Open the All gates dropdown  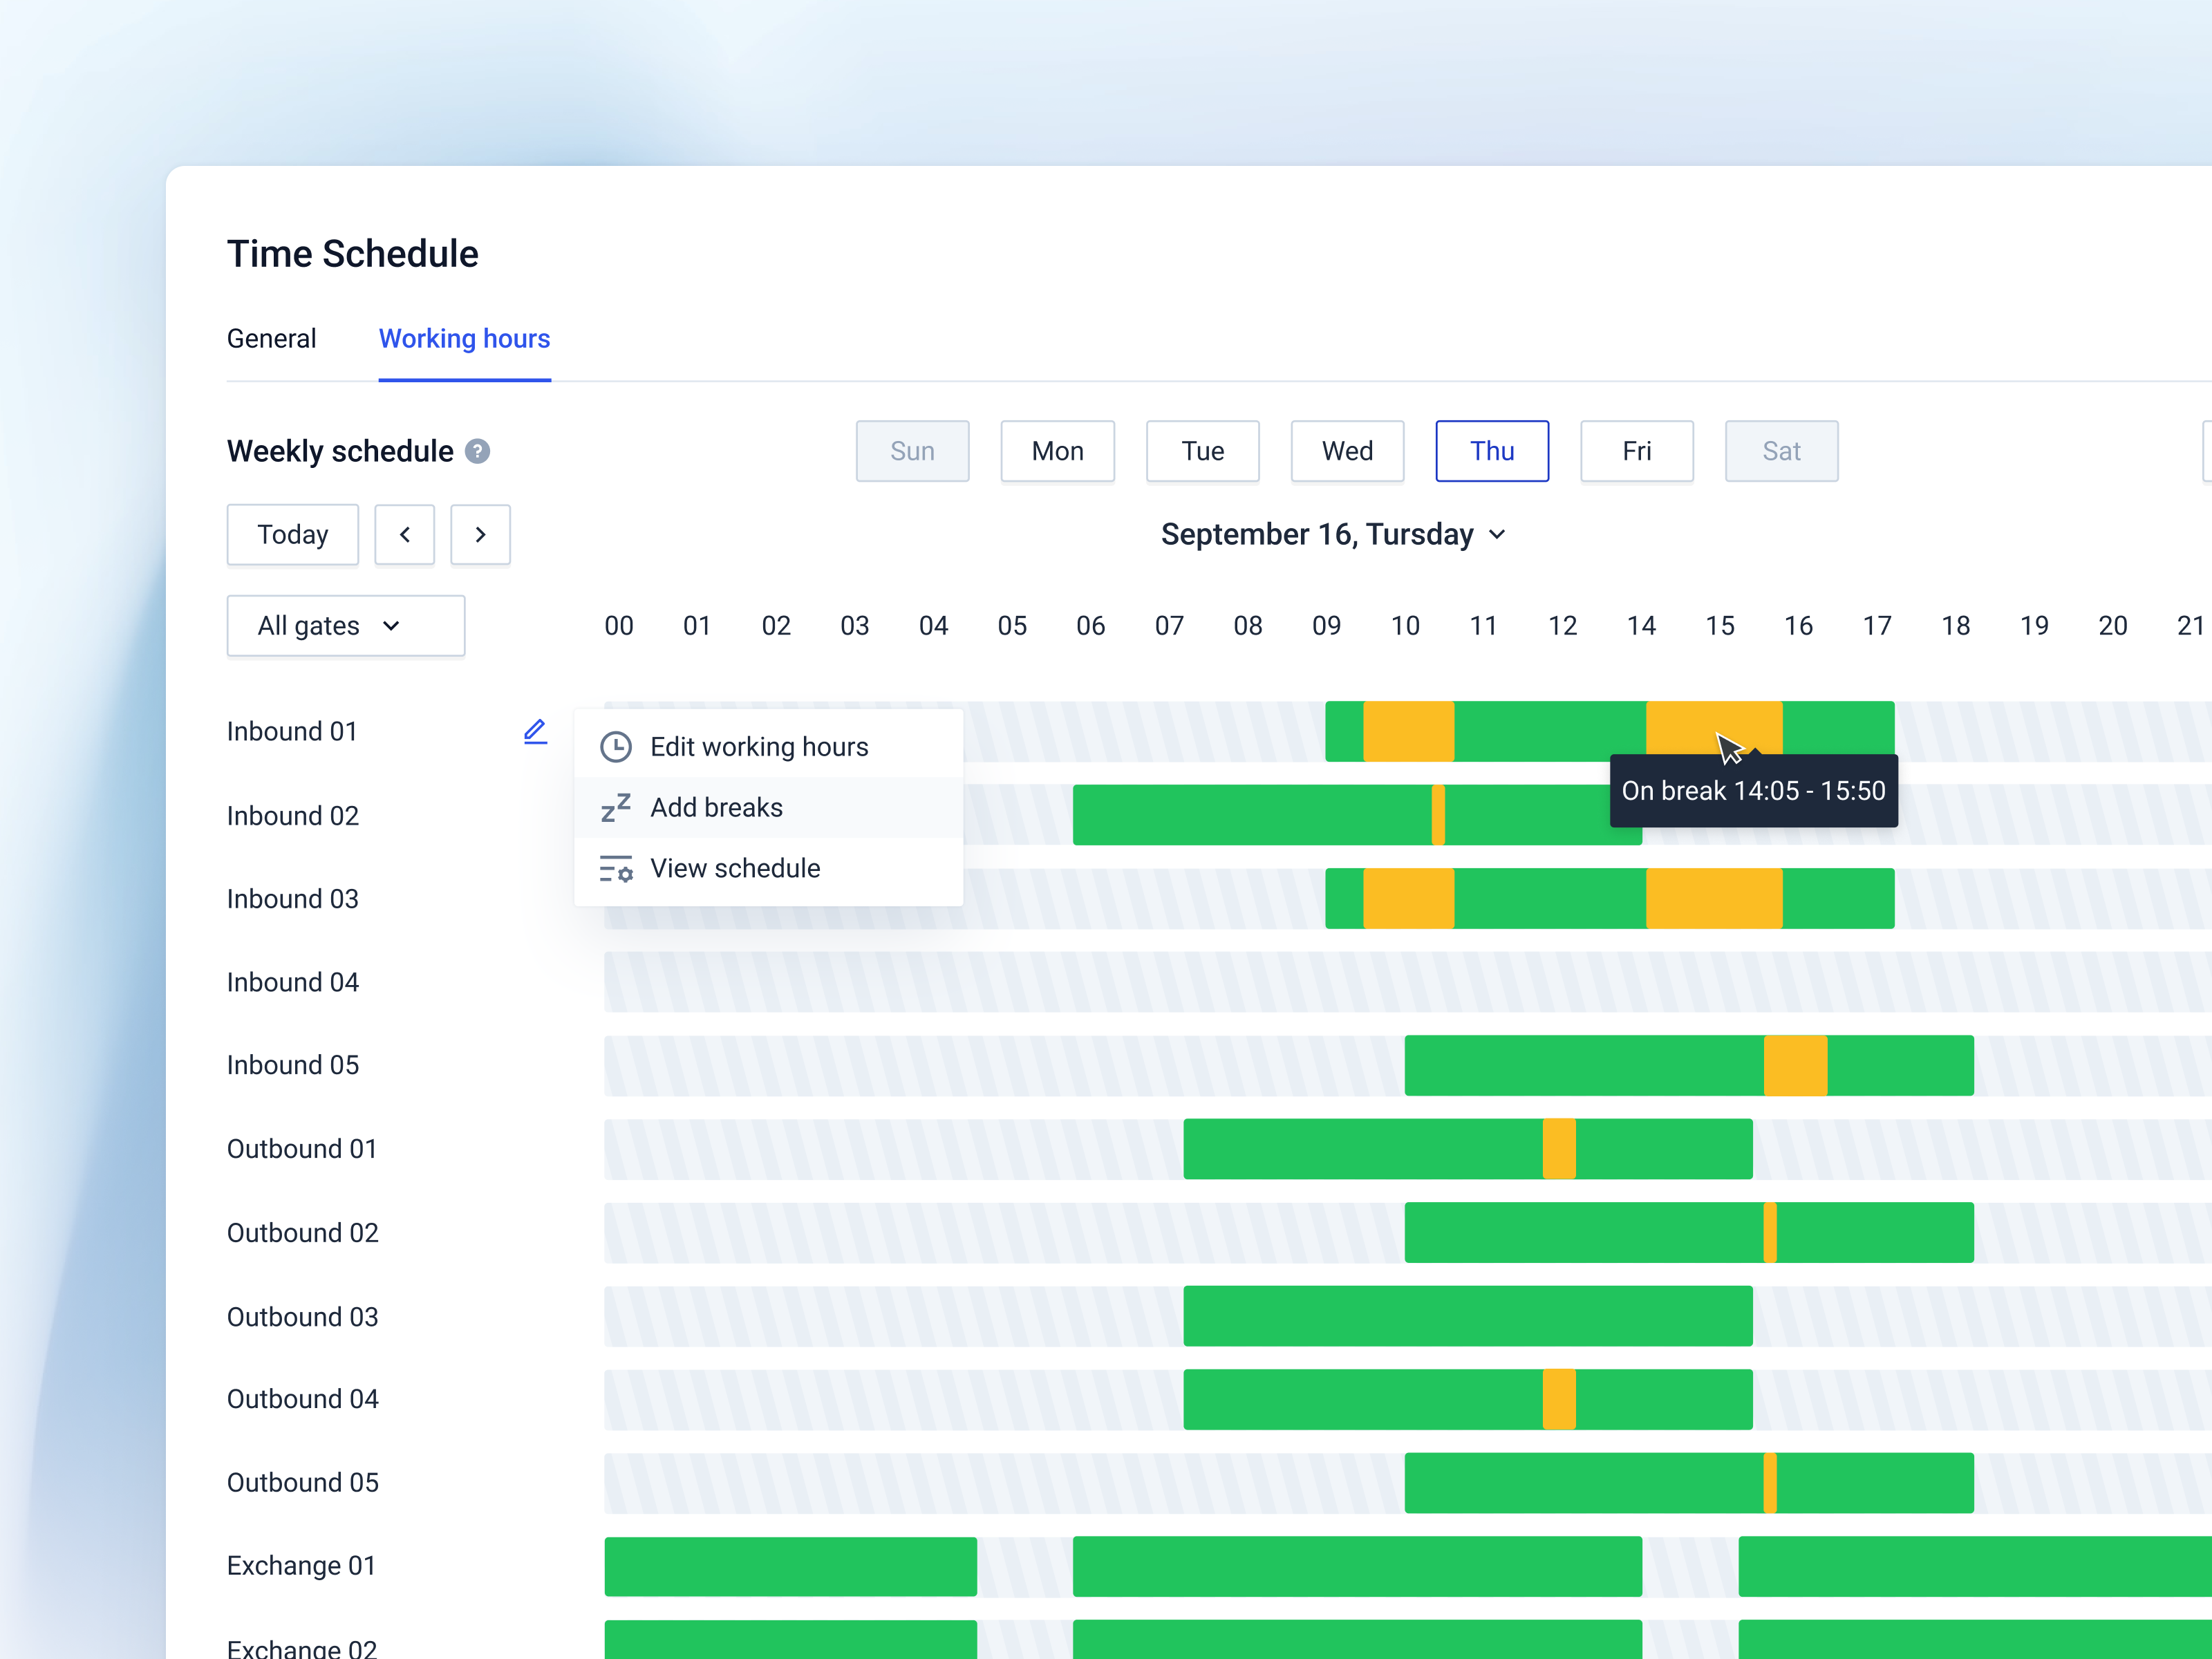(345, 626)
